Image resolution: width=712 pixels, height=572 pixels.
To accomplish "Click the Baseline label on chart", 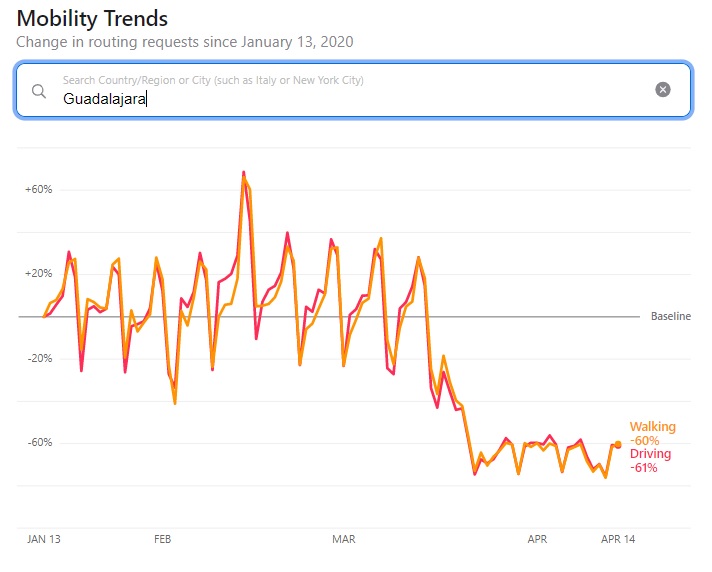I will click(670, 317).
